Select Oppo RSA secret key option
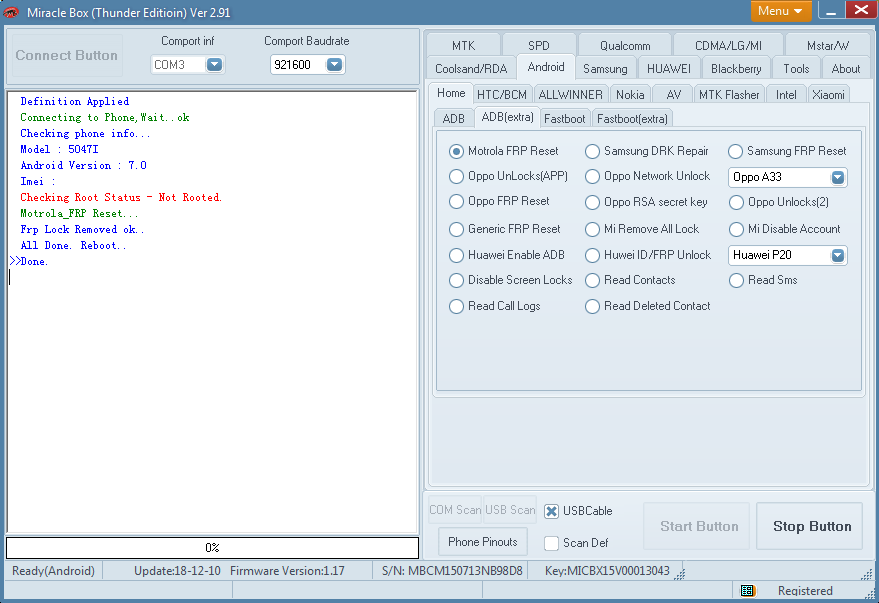The width and height of the screenshot is (879, 603). pyautogui.click(x=592, y=202)
